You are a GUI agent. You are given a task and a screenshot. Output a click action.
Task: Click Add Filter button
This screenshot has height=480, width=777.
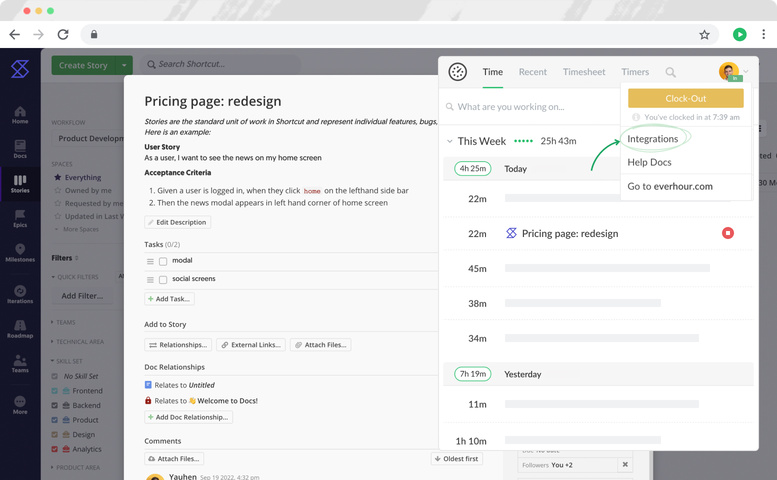pyautogui.click(x=82, y=296)
